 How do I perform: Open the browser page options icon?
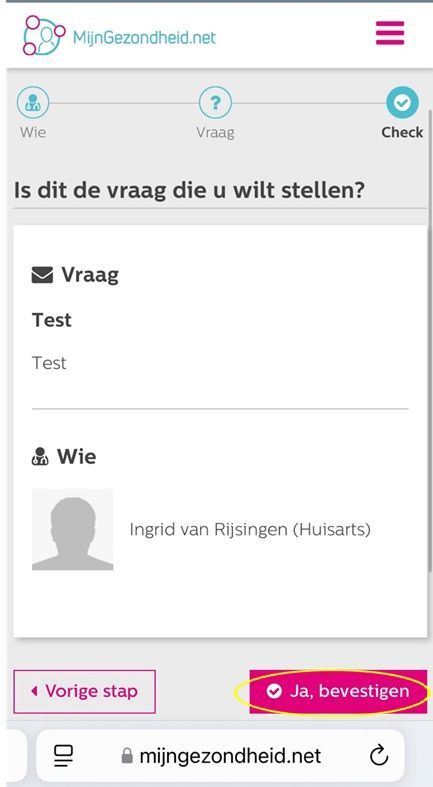point(64,756)
